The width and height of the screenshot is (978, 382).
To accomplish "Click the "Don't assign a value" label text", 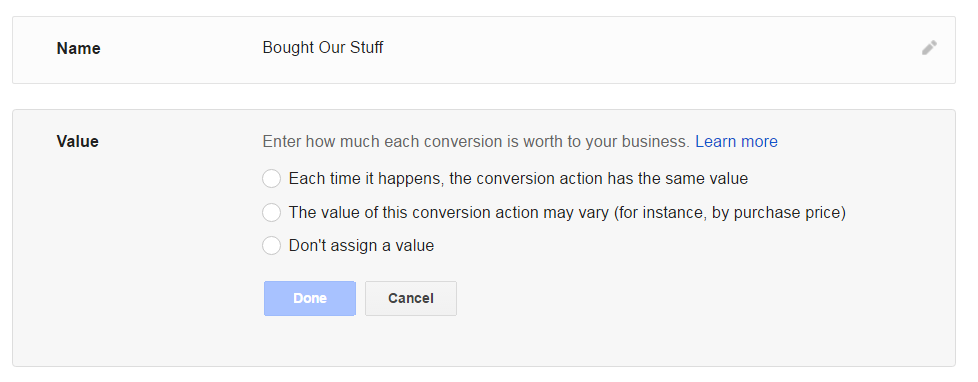I will 361,245.
